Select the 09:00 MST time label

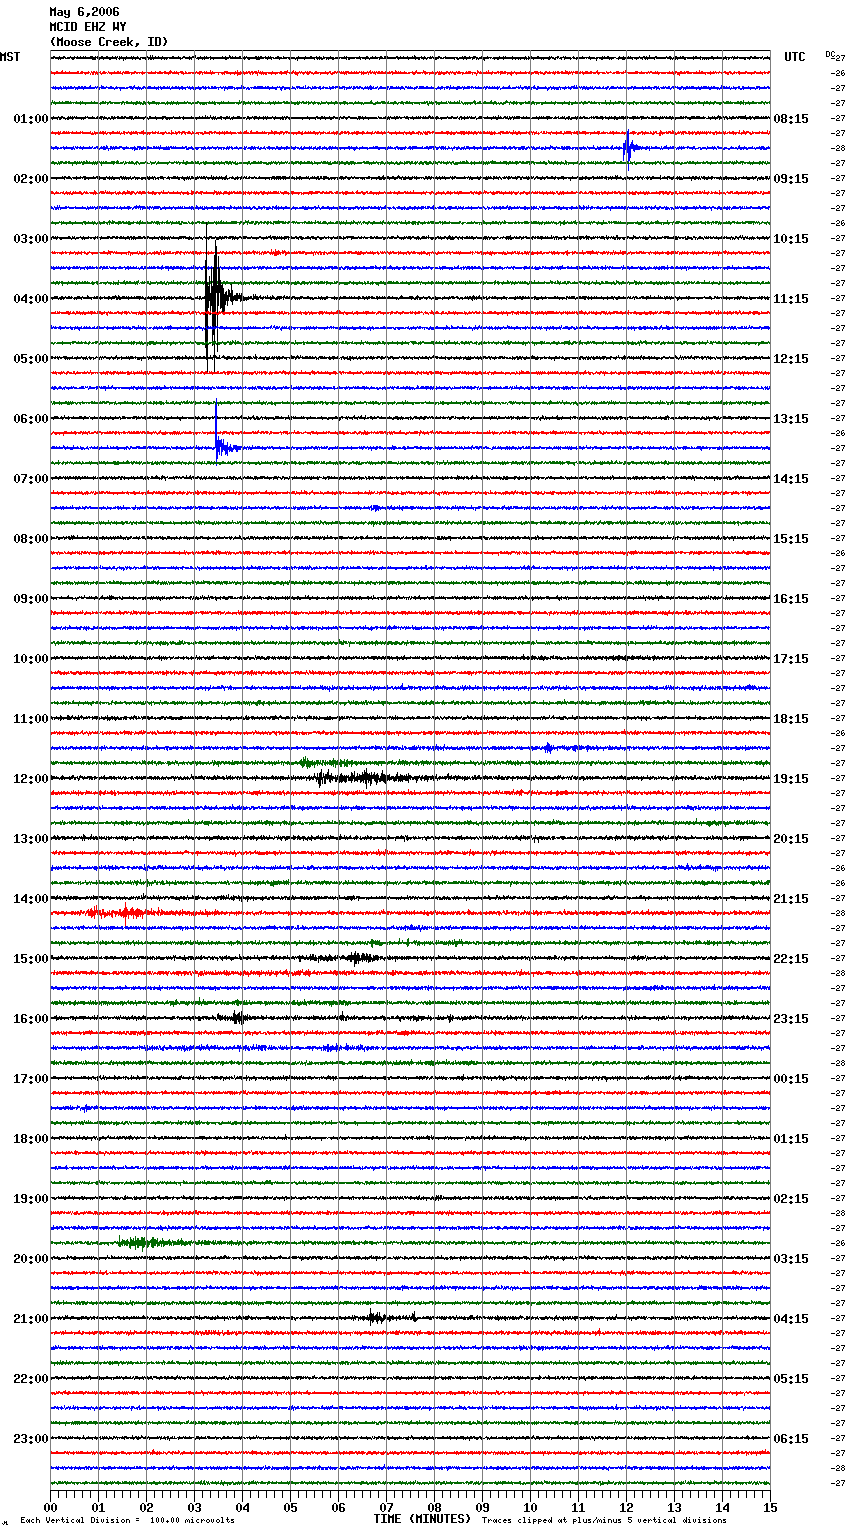click(x=31, y=599)
